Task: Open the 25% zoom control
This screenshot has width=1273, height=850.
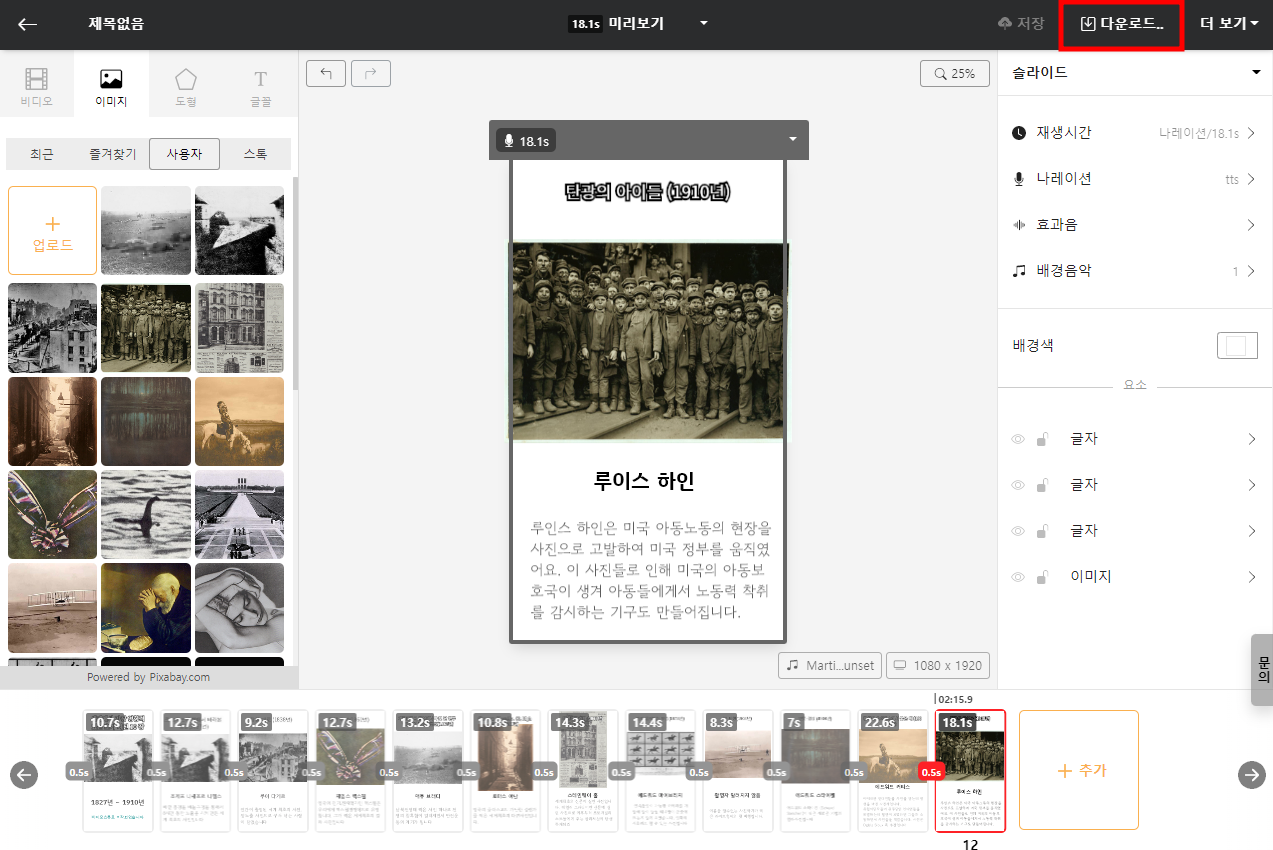Action: pyautogui.click(x=955, y=73)
